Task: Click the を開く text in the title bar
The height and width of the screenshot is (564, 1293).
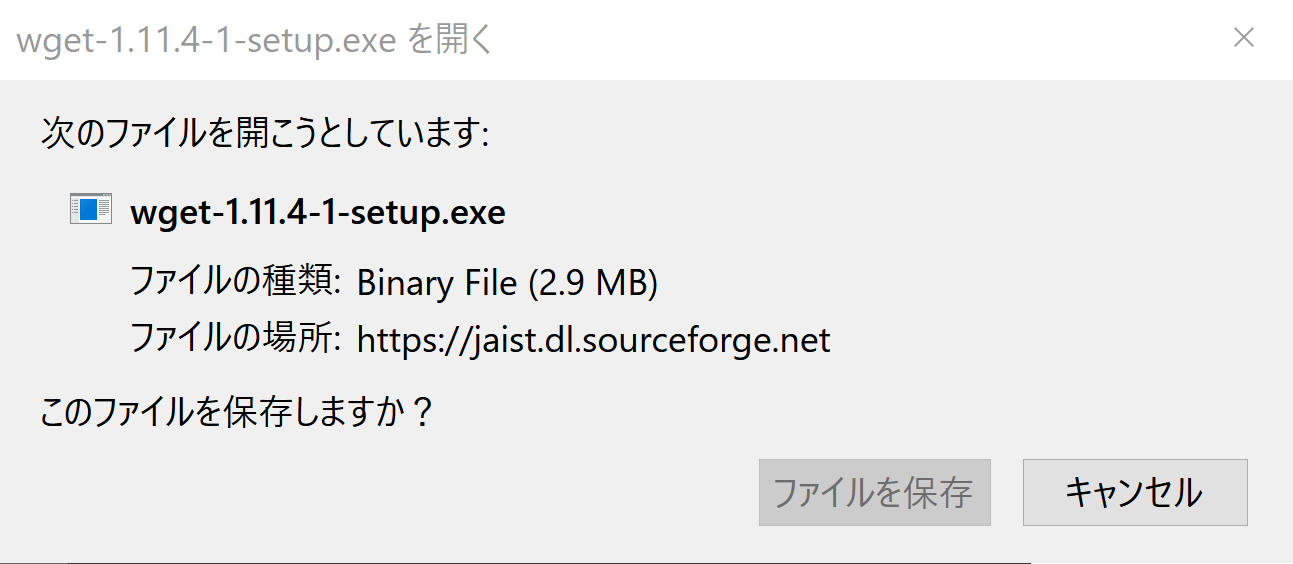Action: pyautogui.click(x=451, y=40)
